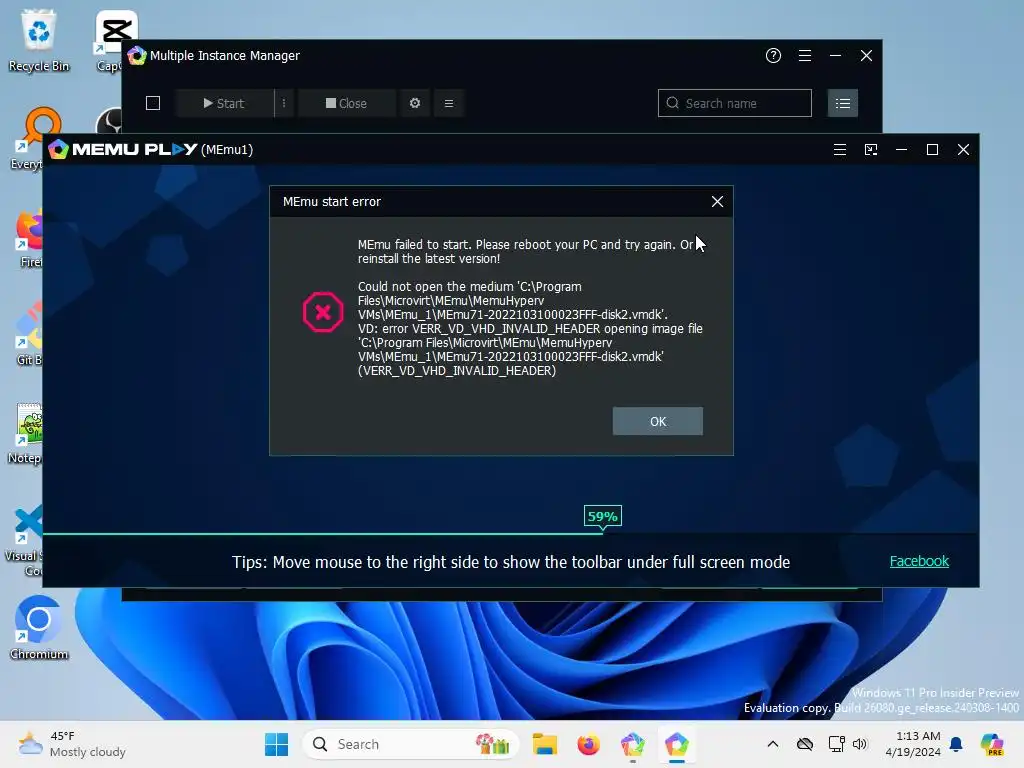
Task: Open File Explorer from taskbar
Action: click(545, 744)
